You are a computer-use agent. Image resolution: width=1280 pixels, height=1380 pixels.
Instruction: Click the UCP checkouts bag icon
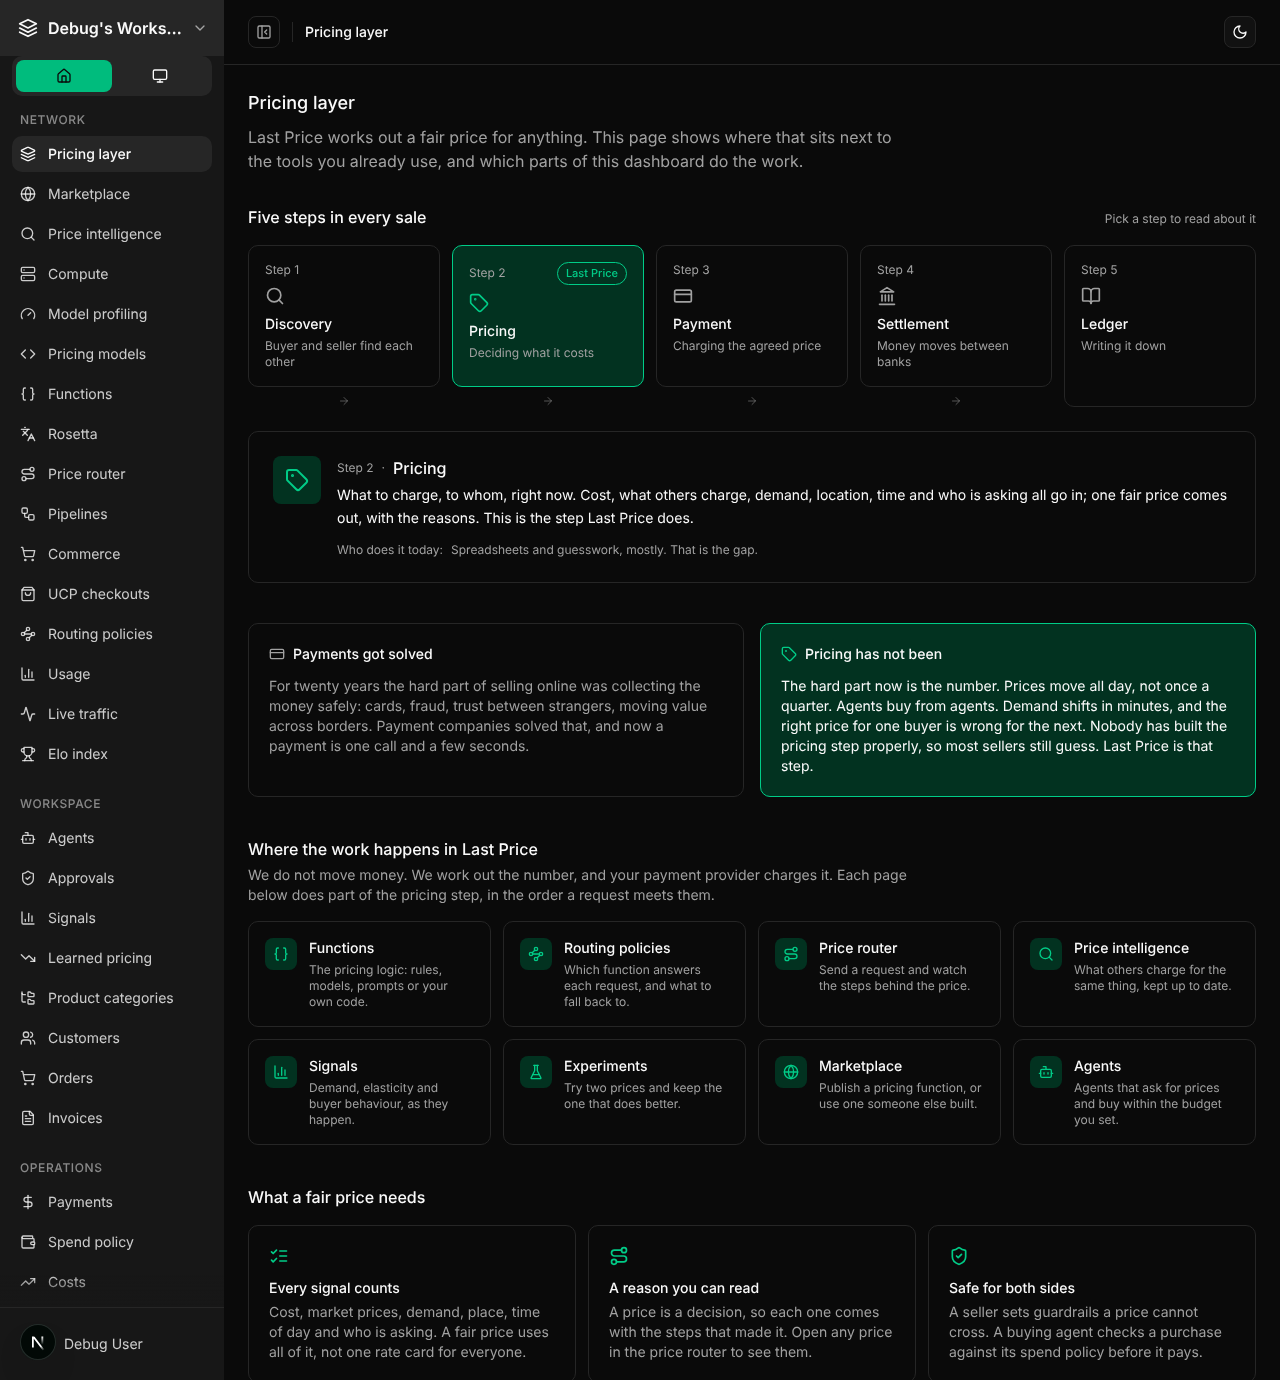pos(28,594)
